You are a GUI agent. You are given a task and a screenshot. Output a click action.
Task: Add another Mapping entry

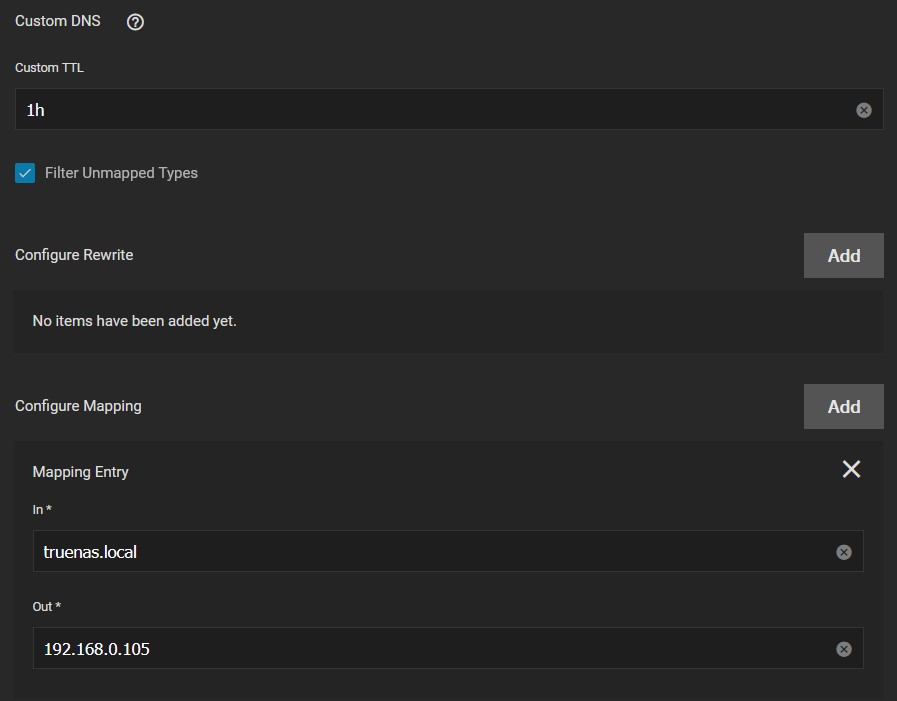pos(843,406)
